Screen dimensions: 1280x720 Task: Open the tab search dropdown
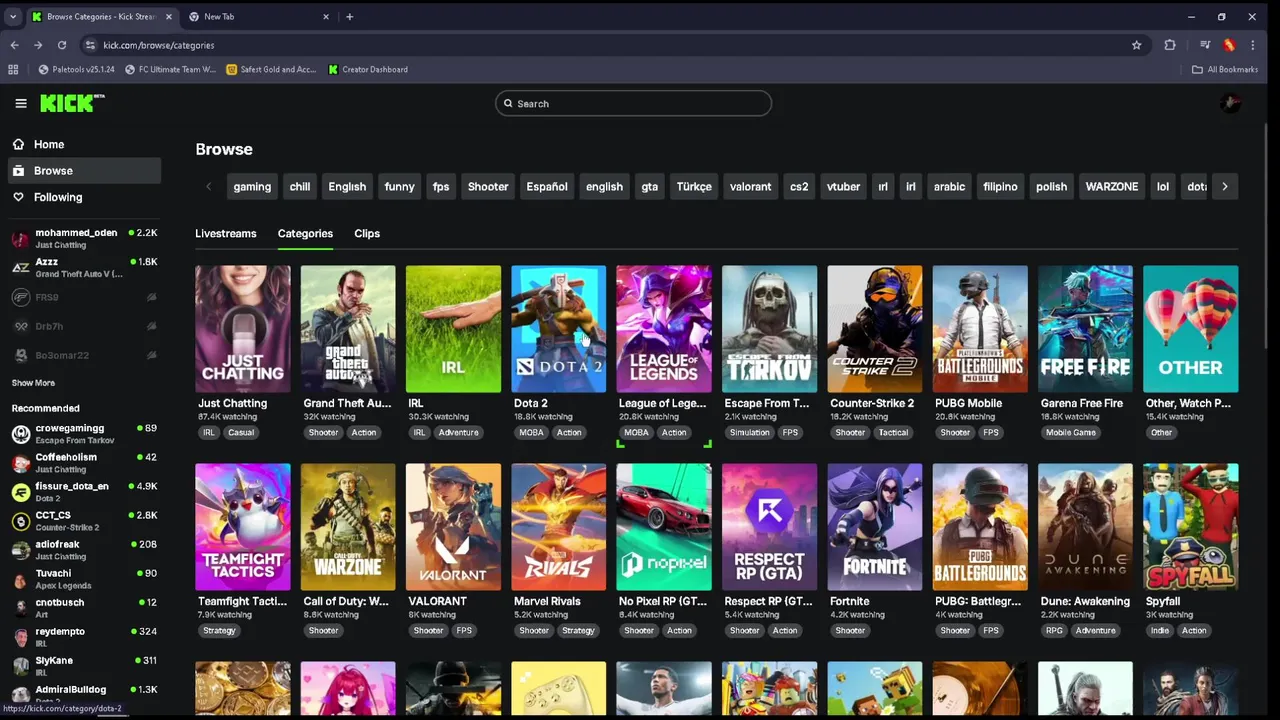[13, 16]
